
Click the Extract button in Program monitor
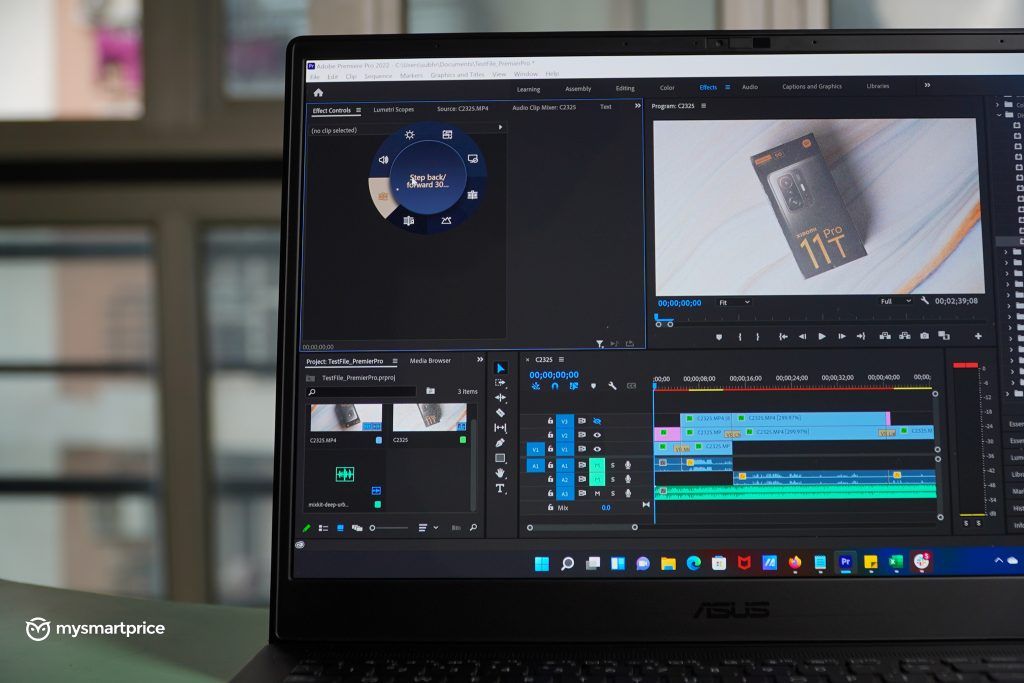(x=904, y=336)
